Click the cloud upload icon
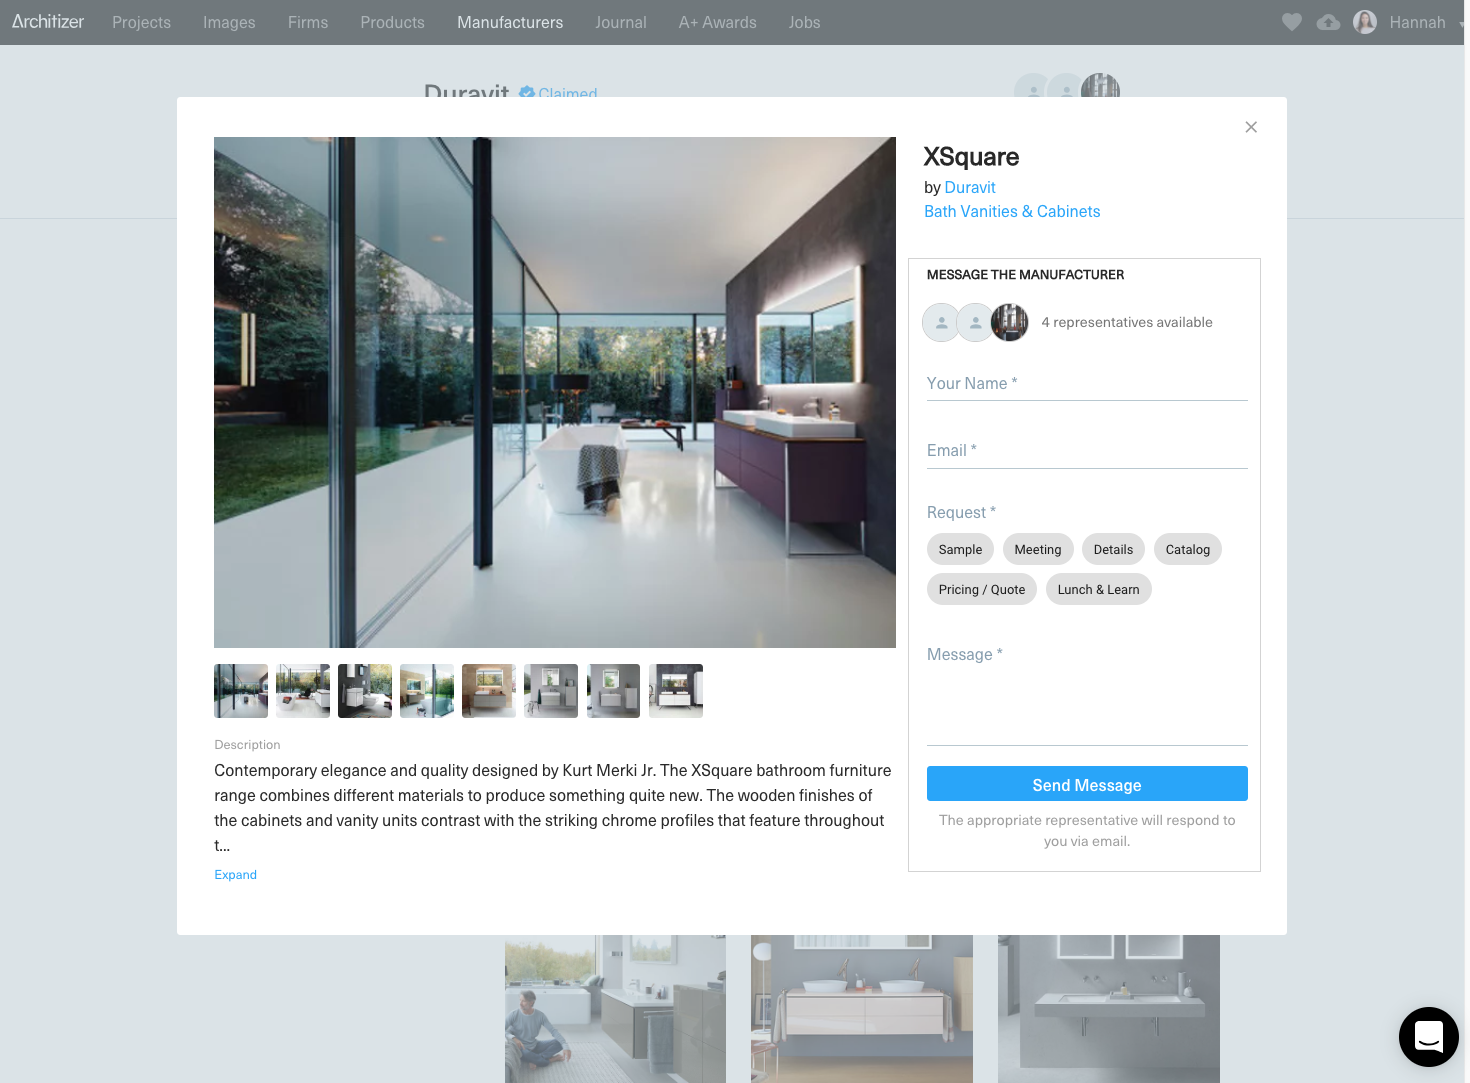Image resolution: width=1470 pixels, height=1083 pixels. coord(1328,22)
